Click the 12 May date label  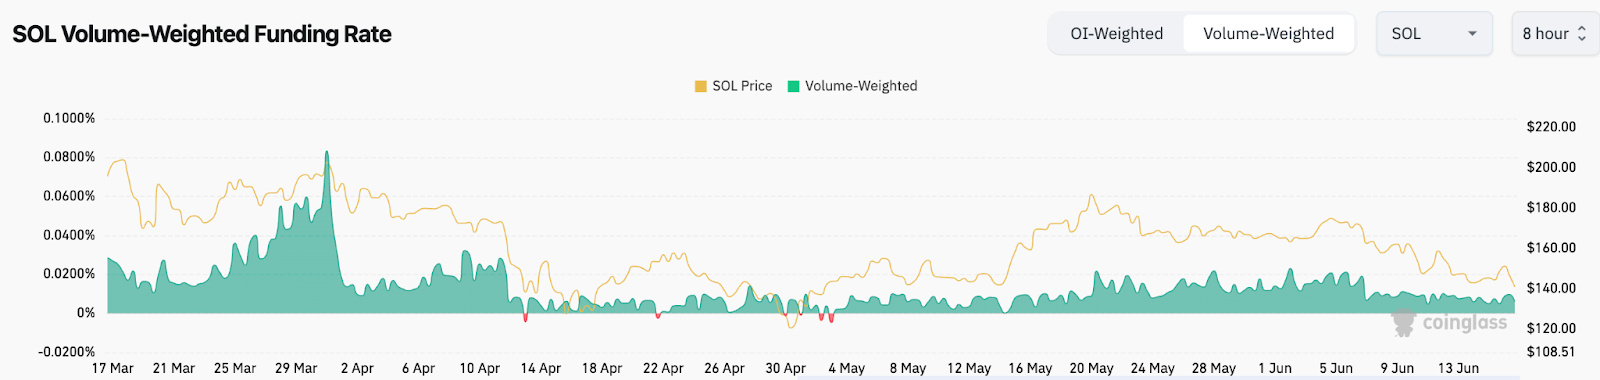tap(969, 368)
